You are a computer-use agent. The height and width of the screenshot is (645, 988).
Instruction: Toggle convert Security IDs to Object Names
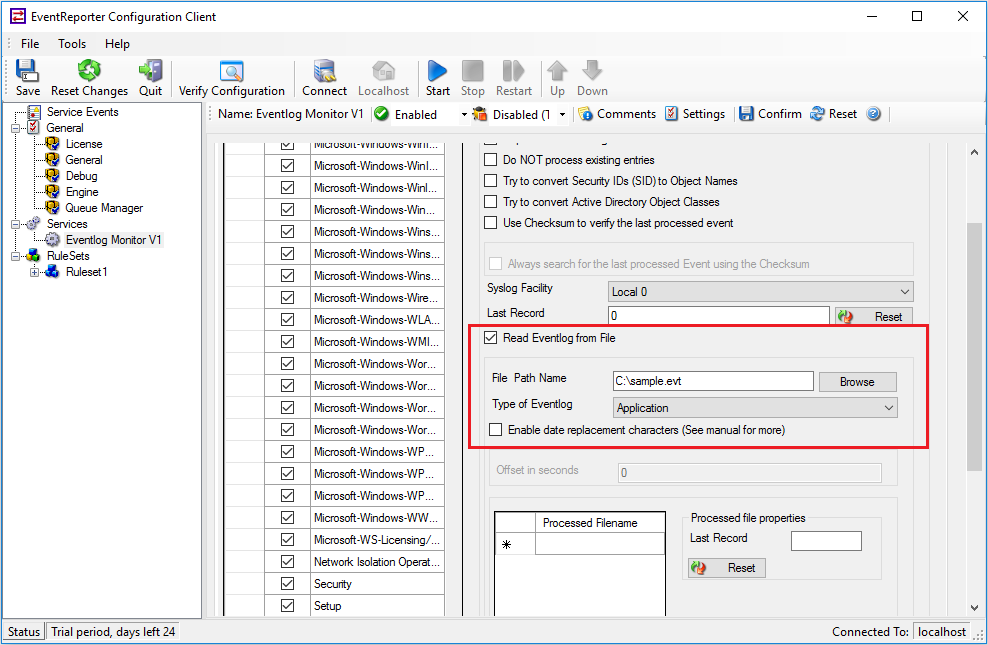490,181
